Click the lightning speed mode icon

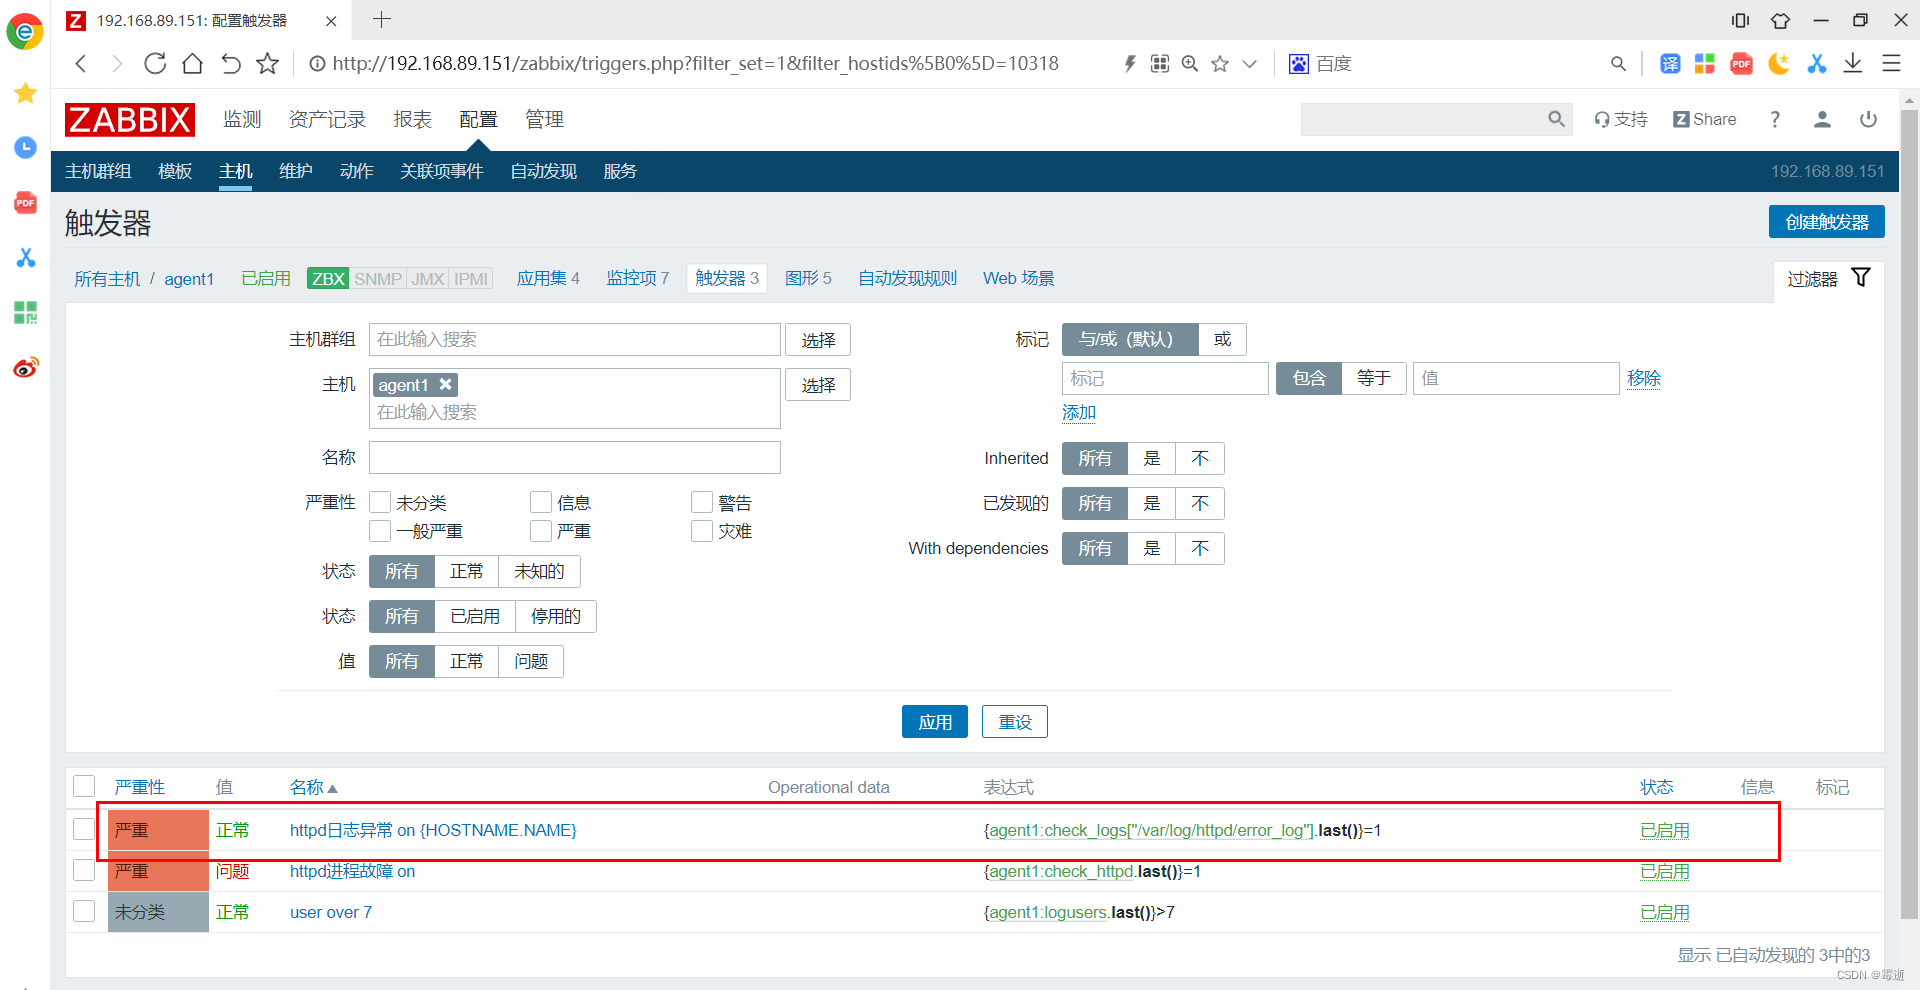(1130, 64)
